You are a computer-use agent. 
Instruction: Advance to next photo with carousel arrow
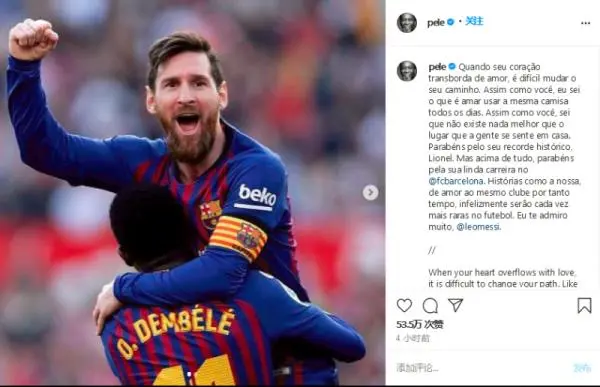click(370, 193)
